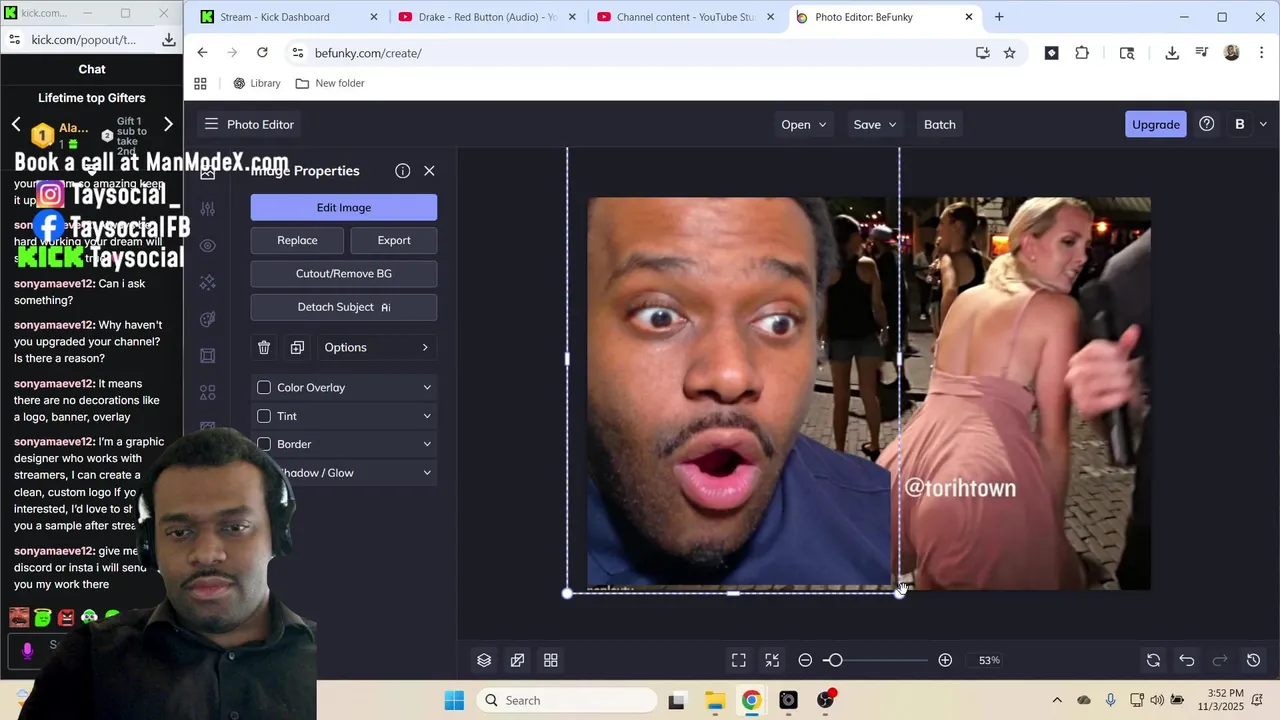Viewport: 1280px width, 720px height.
Task: Open the Artsy palette sidebar icon
Action: coord(207,320)
